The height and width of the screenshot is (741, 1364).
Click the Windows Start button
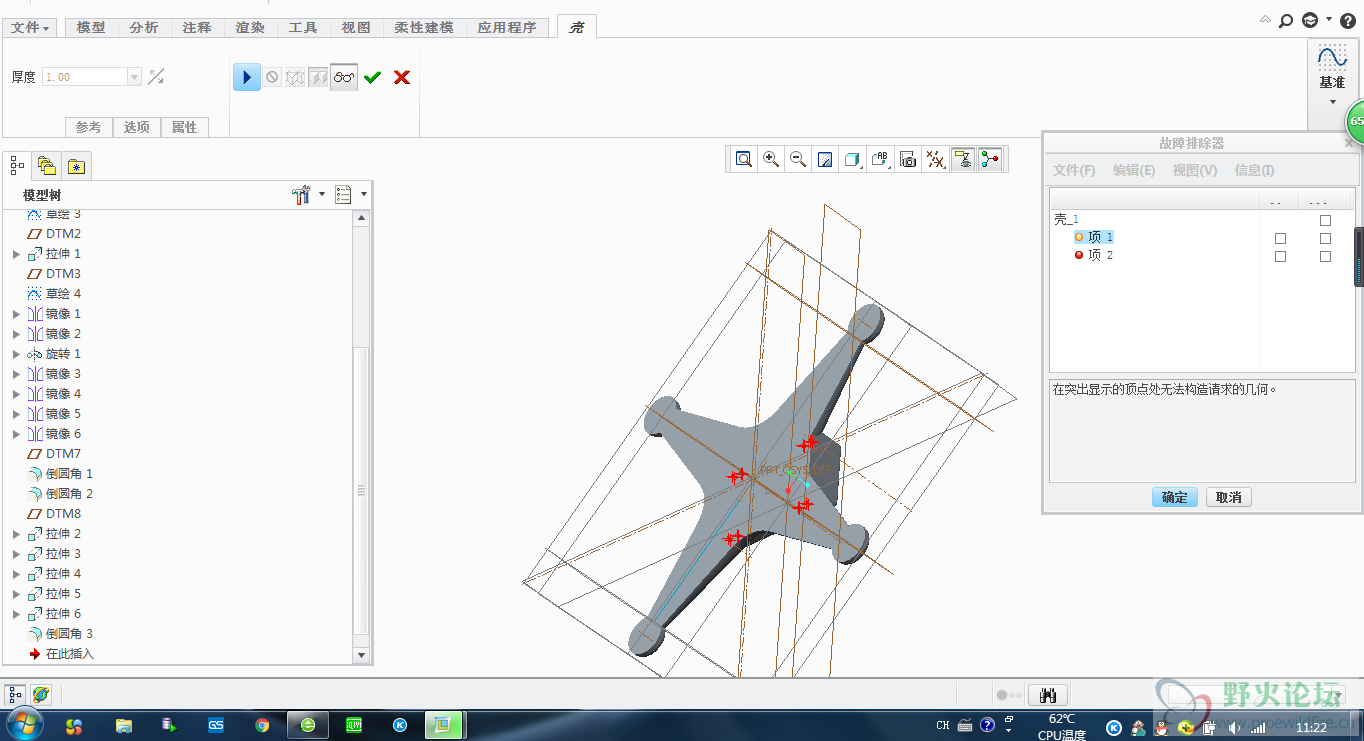23,725
